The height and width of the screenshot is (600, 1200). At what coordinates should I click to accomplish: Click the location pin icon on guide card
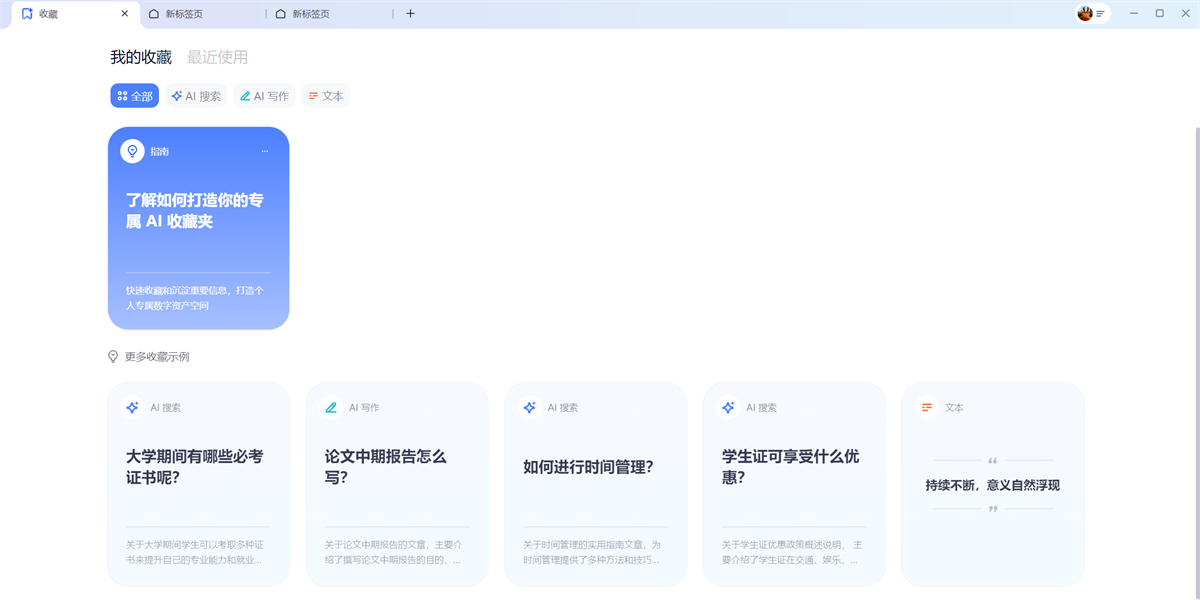tap(132, 151)
